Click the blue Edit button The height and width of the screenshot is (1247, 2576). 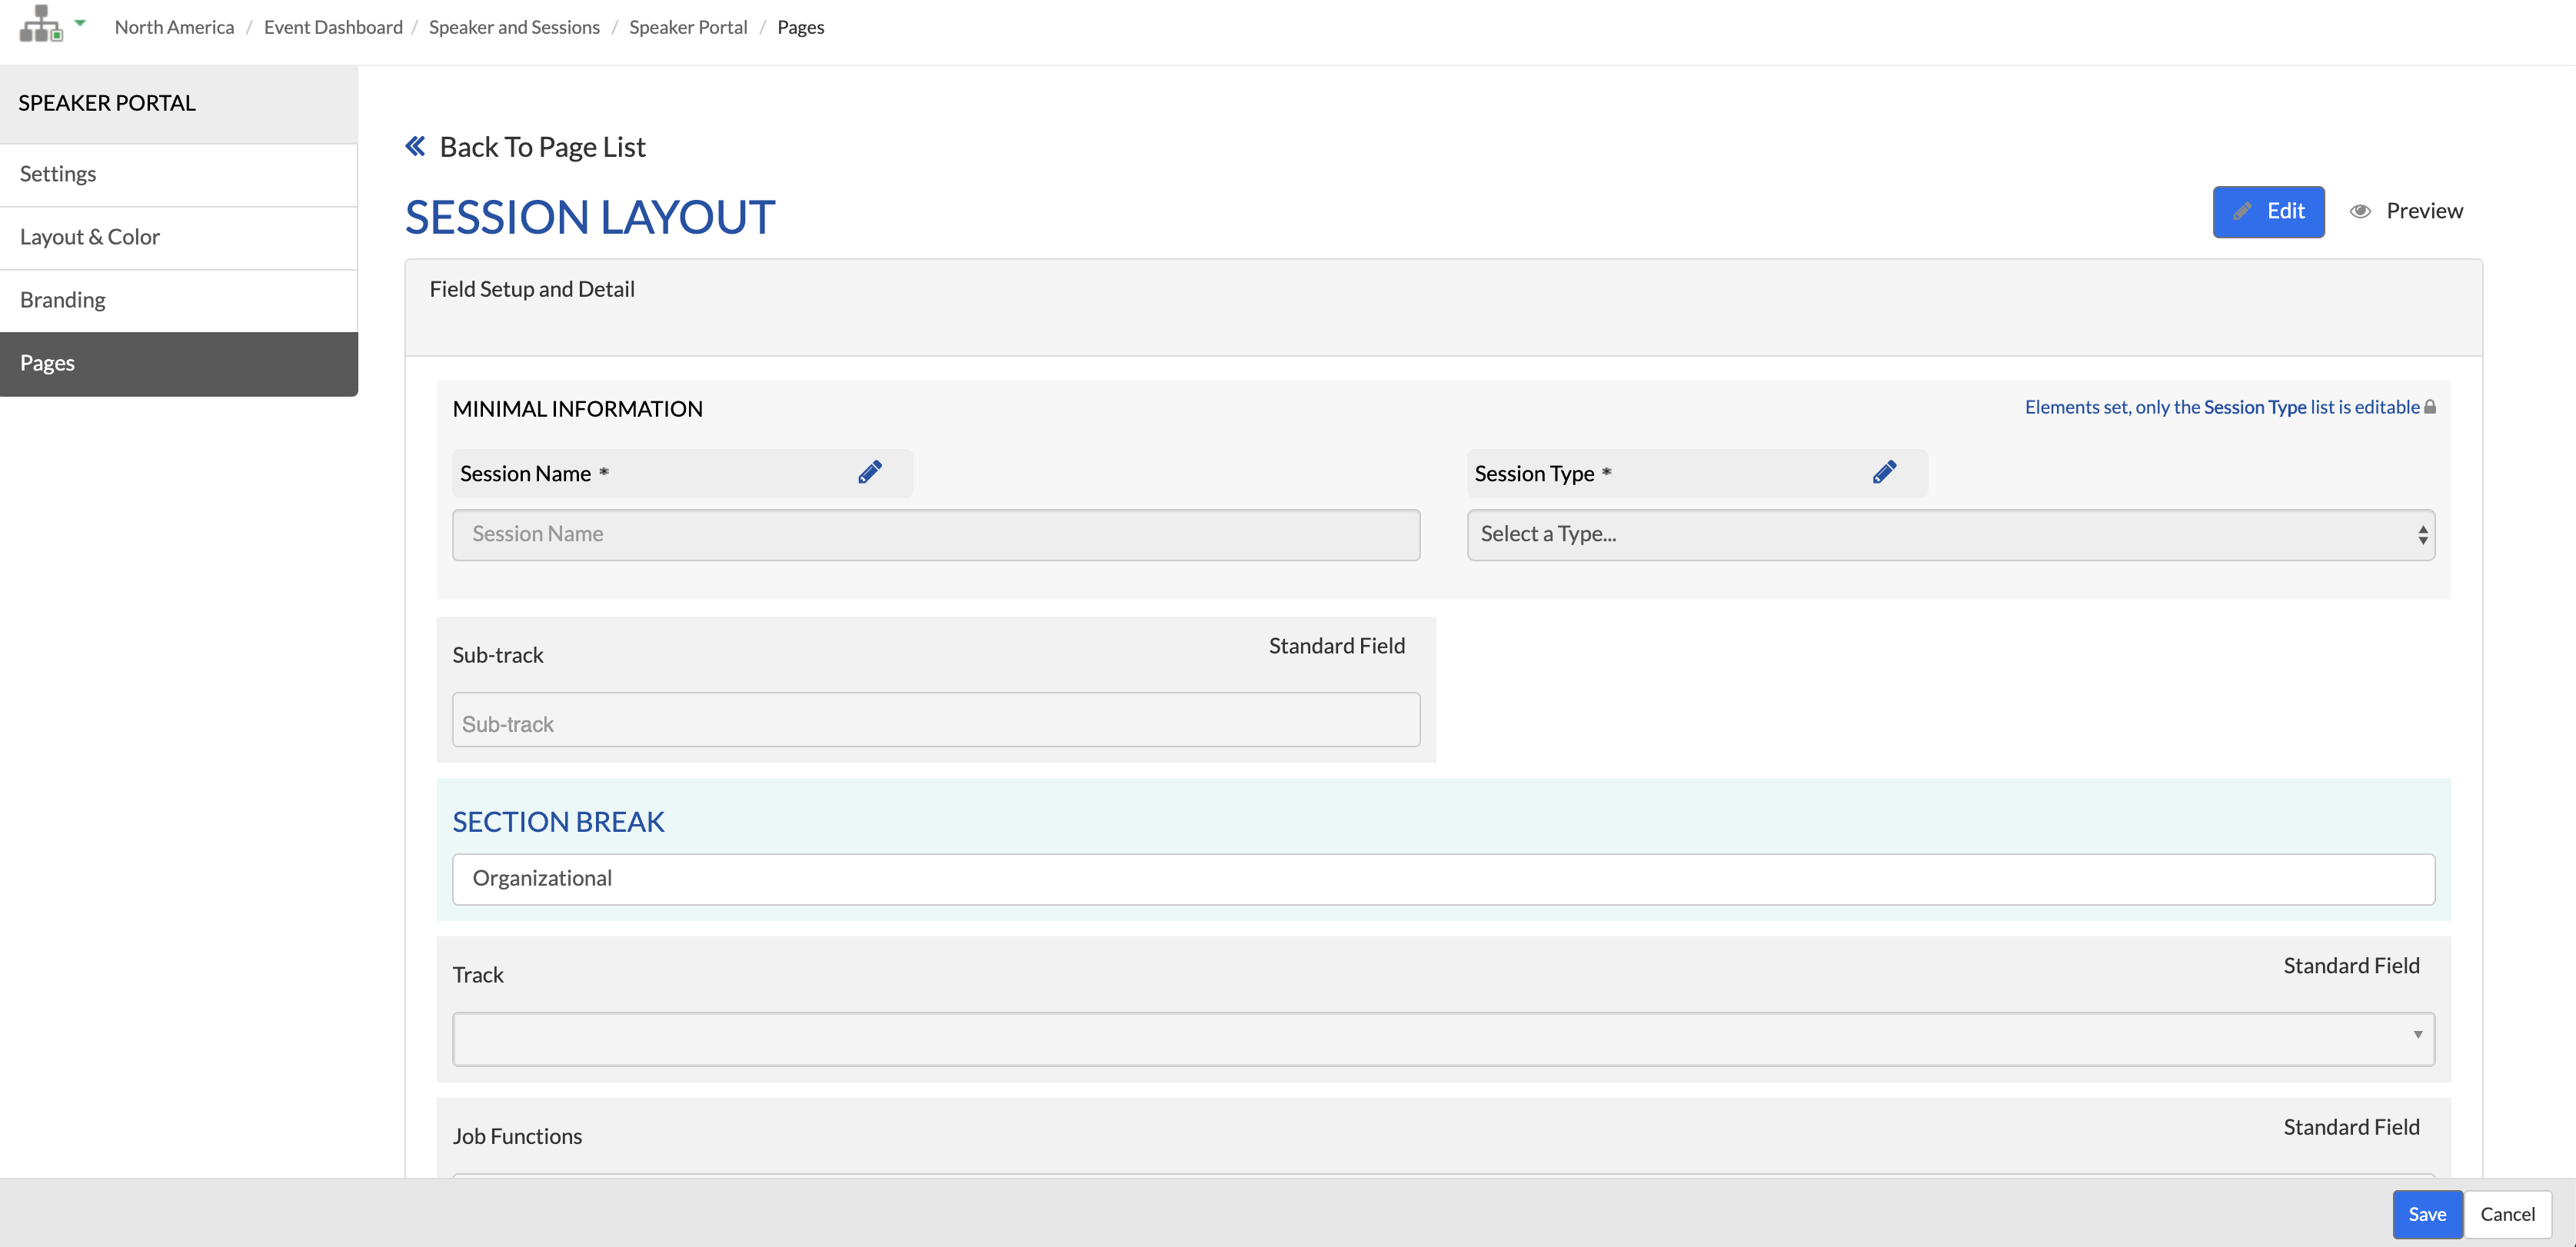point(2268,211)
